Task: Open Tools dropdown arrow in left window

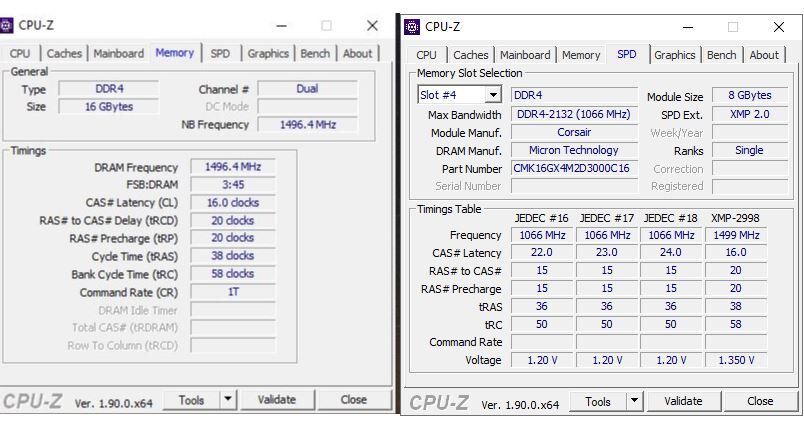Action: click(228, 399)
